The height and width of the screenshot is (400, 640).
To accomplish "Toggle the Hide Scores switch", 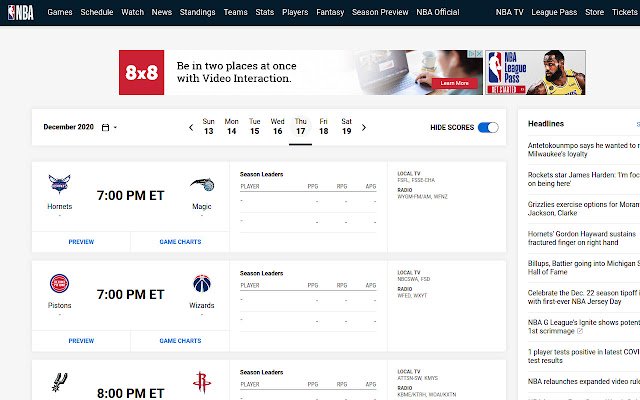I will point(488,127).
